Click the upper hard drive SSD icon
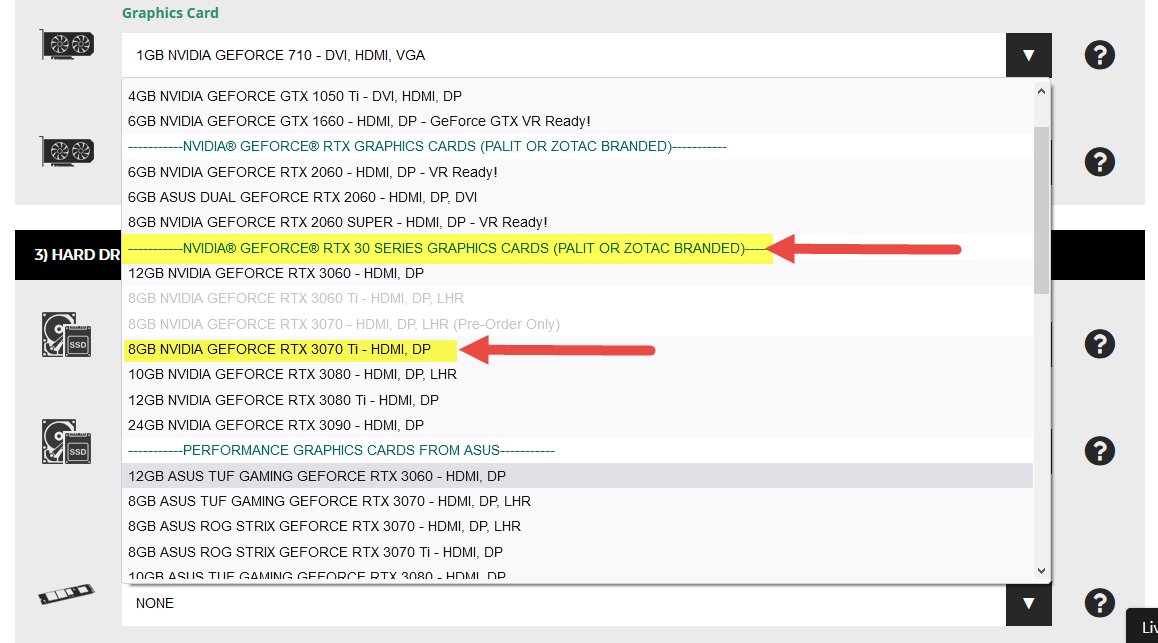Screen dimensions: 1158x643 (66, 334)
